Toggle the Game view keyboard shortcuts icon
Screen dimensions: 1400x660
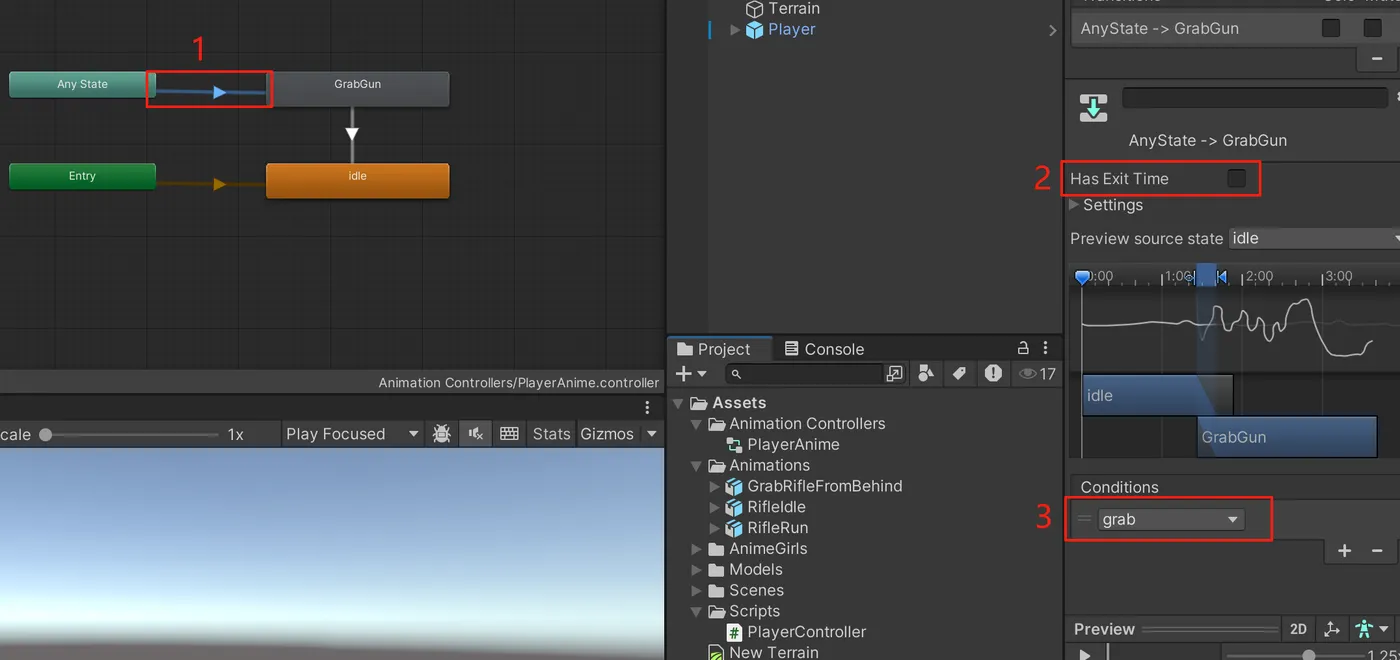pos(509,433)
